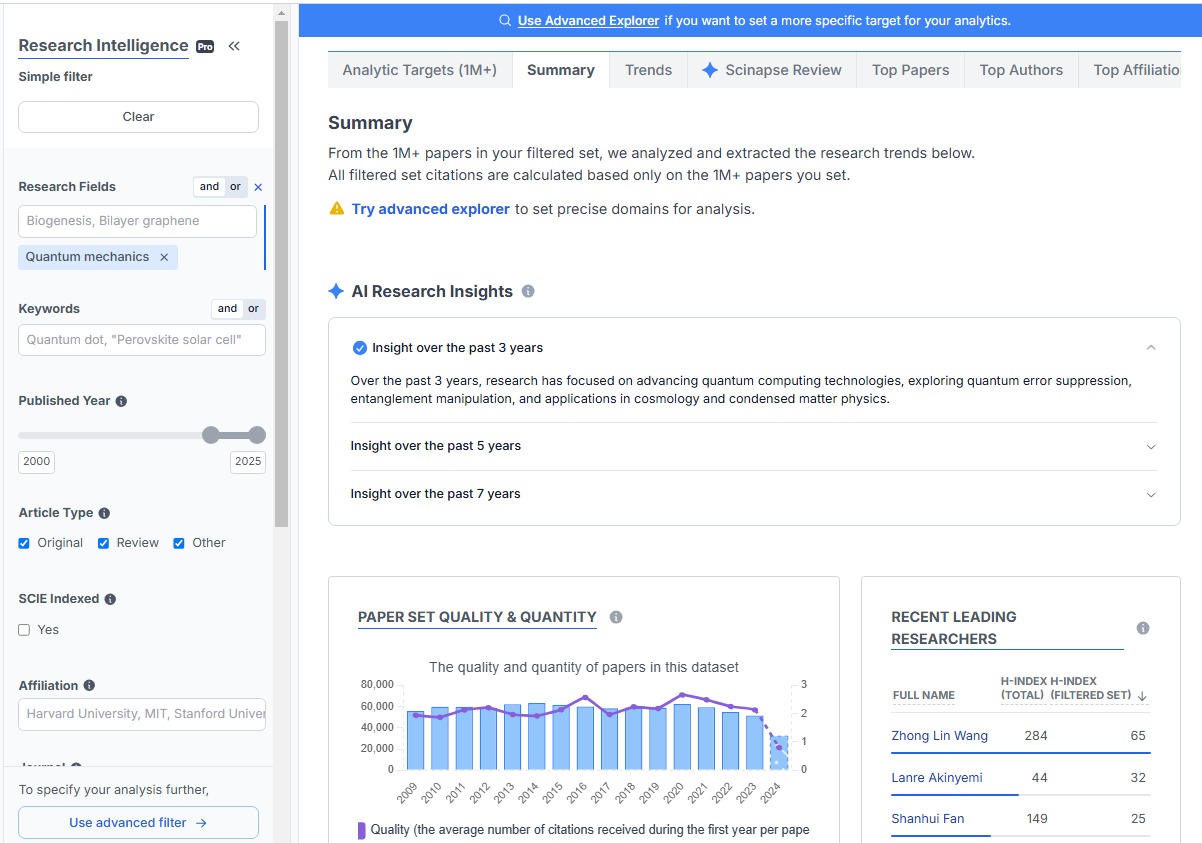Viewport: 1202px width, 843px height.
Task: Collapse the Research Intelligence sidebar
Action: (x=234, y=45)
